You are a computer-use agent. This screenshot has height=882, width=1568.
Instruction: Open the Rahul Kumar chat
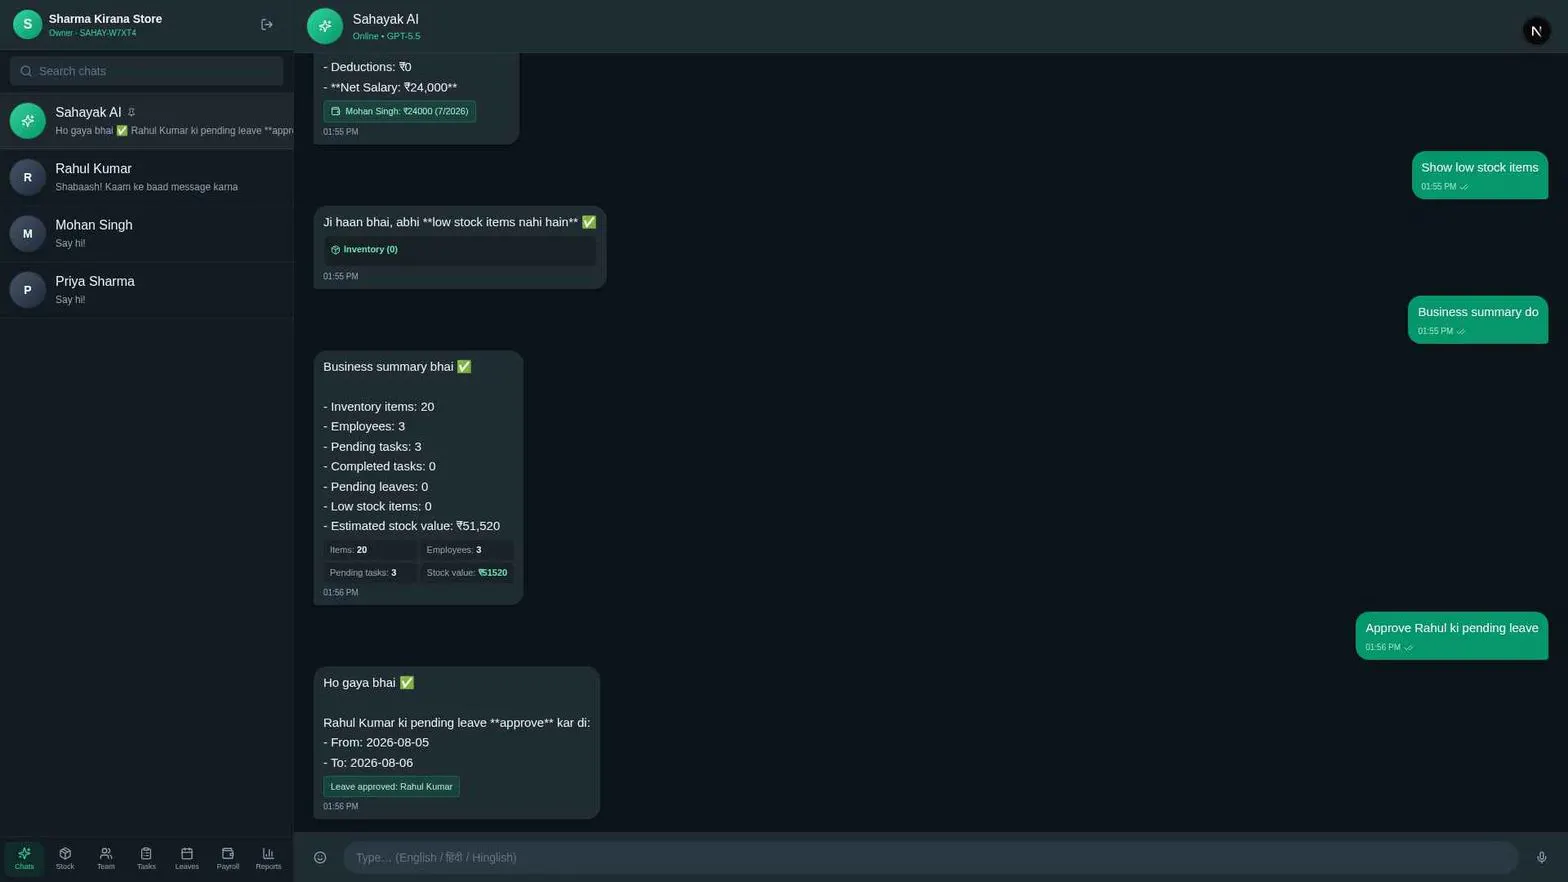click(147, 177)
